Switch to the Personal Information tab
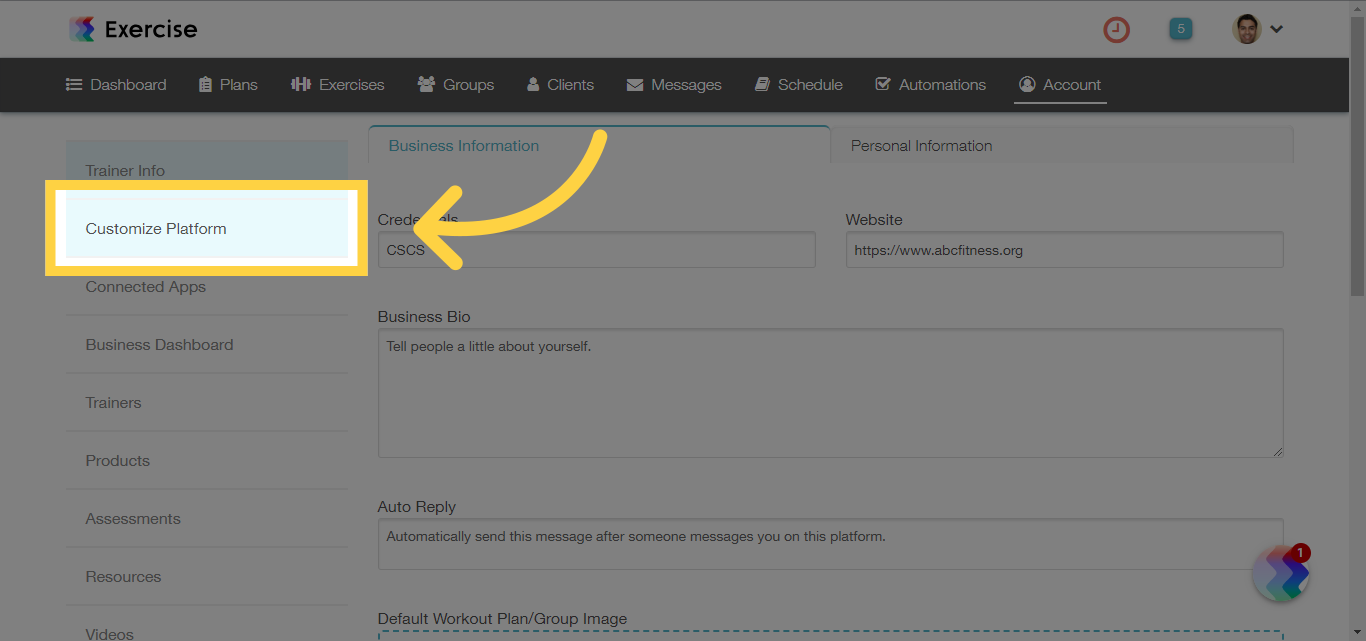1366x641 pixels. tap(921, 144)
